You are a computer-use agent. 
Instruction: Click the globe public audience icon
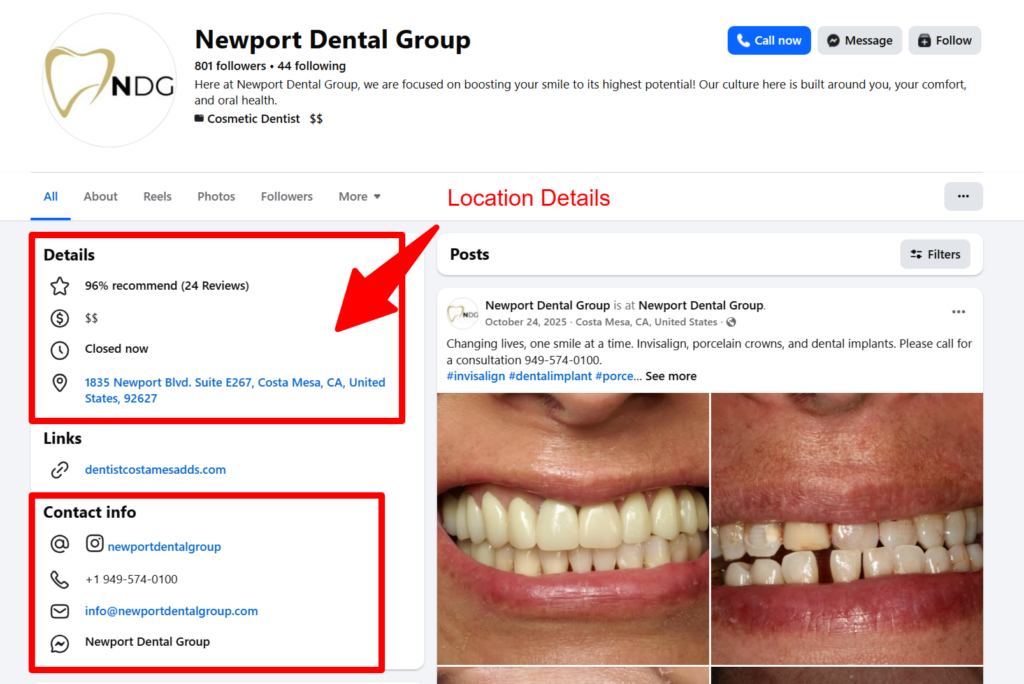click(731, 322)
